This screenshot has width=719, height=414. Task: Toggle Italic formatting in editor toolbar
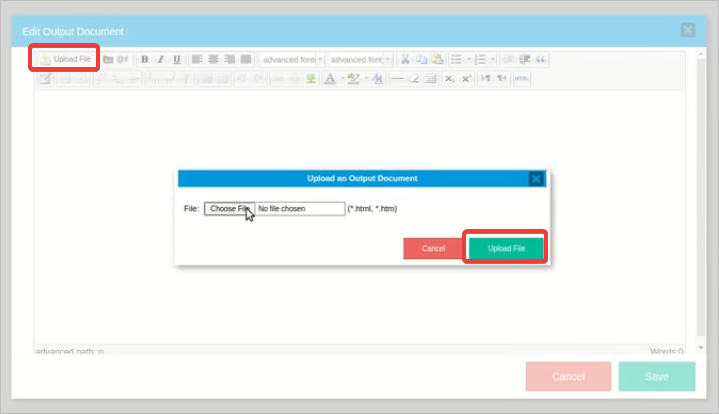point(160,59)
